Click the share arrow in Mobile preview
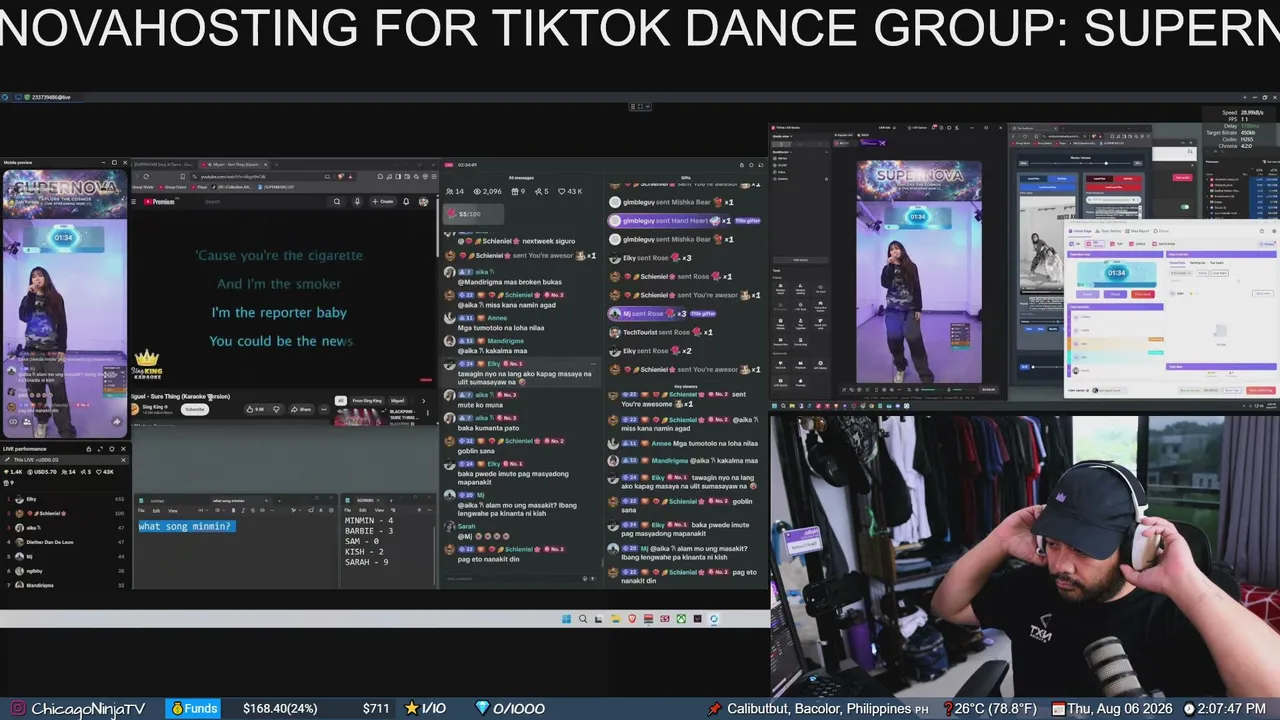 coord(117,422)
